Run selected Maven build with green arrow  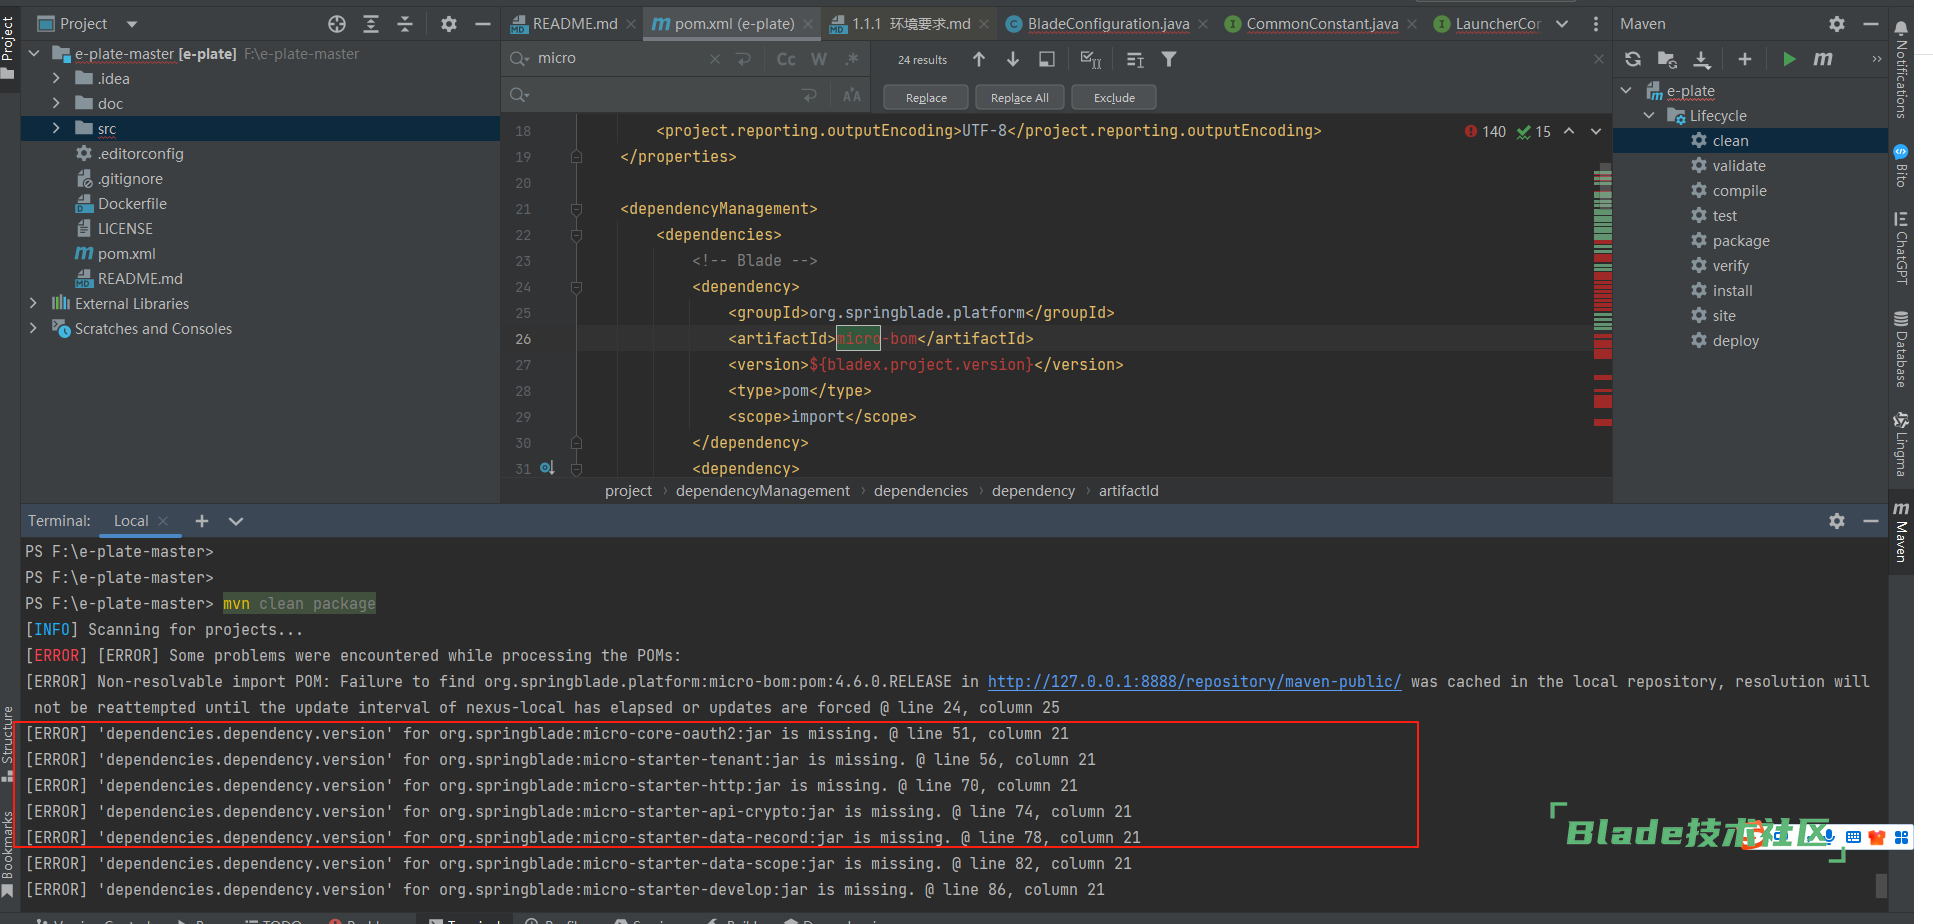1789,59
